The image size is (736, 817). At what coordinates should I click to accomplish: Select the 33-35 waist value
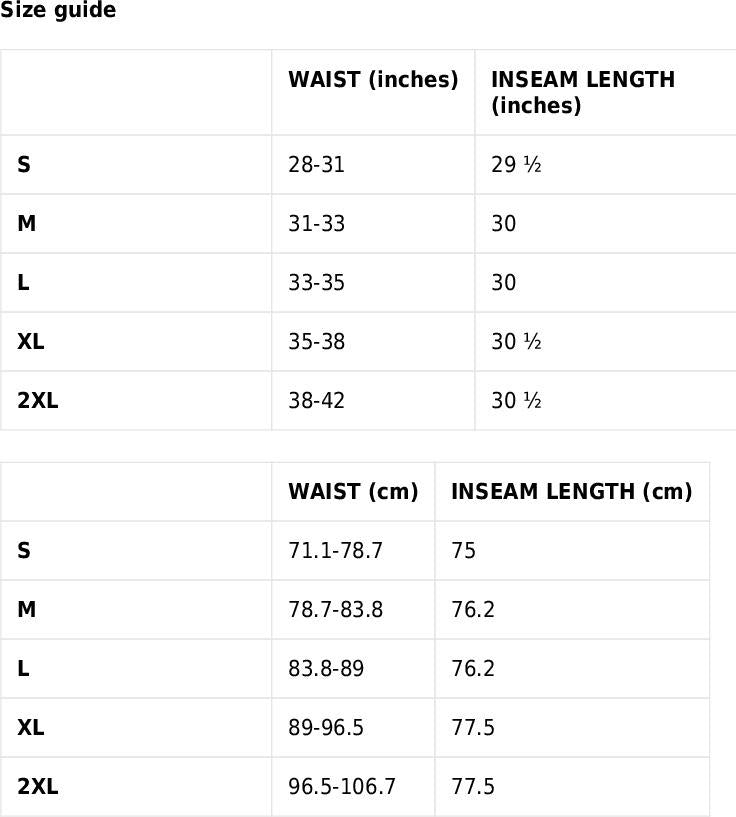coord(316,283)
